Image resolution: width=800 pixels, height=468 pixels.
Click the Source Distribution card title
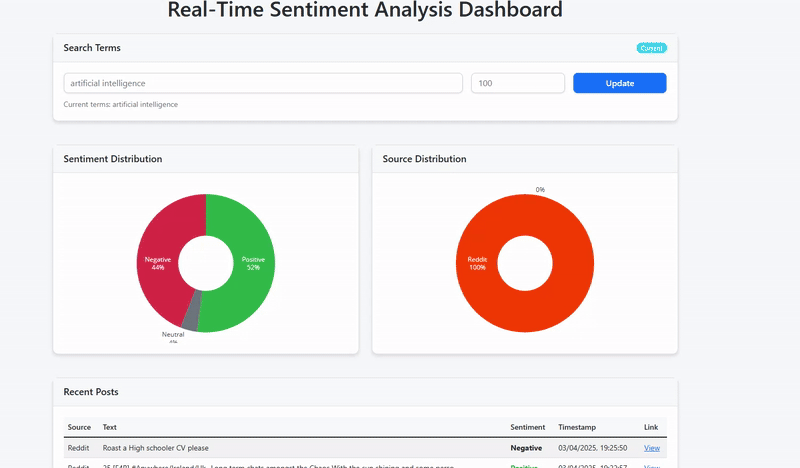coord(424,159)
